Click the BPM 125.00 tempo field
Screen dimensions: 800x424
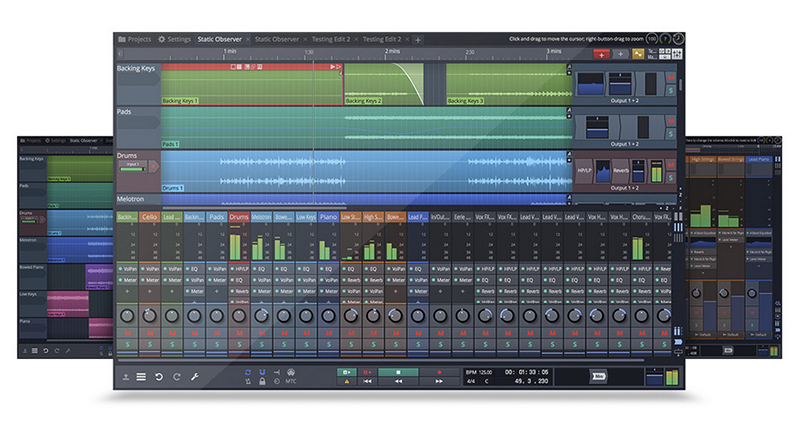[x=481, y=371]
